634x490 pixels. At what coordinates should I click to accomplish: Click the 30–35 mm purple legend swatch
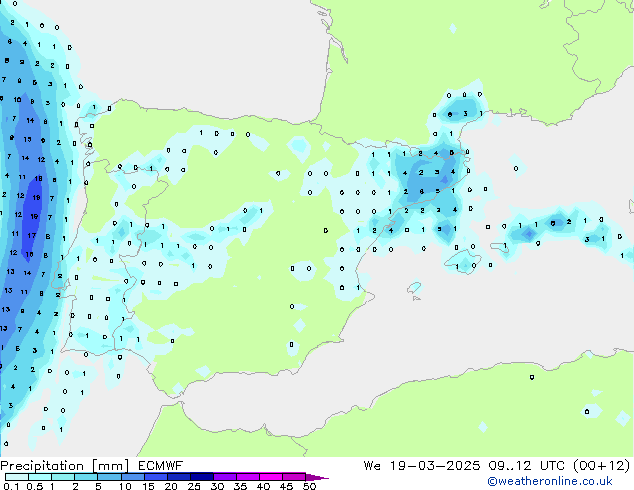coord(224,477)
